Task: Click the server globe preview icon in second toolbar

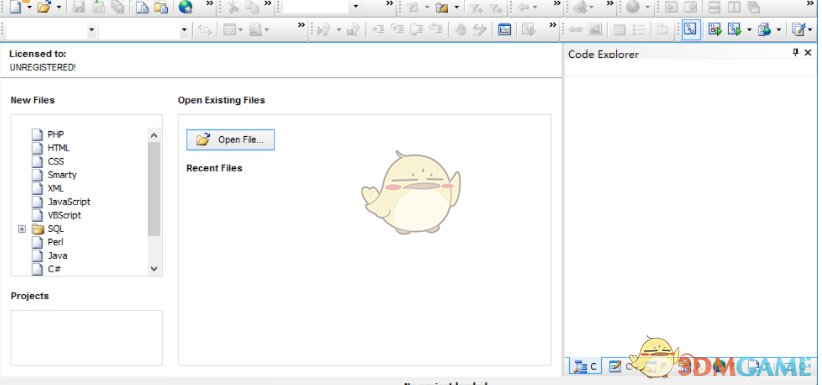Action: [764, 30]
